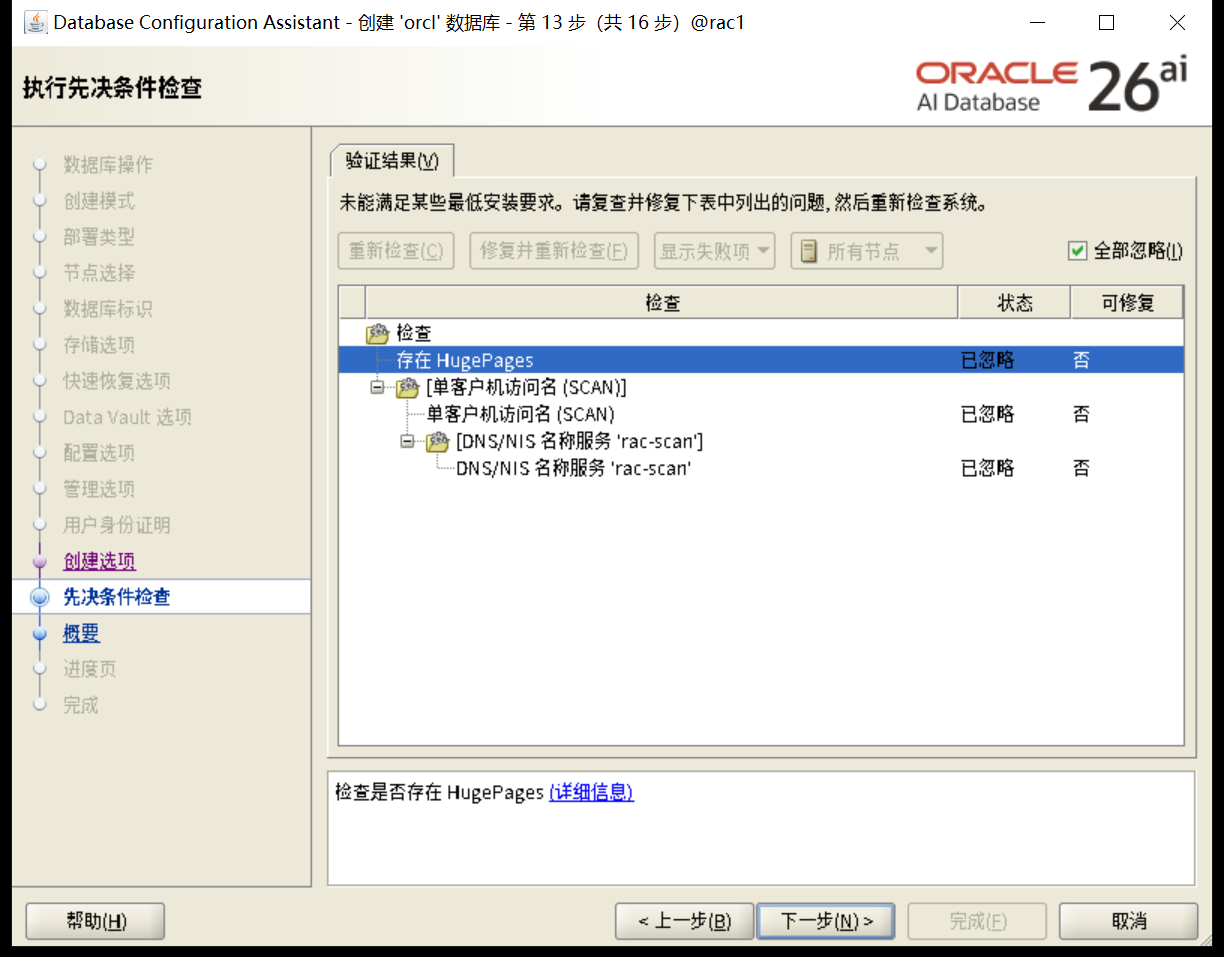Select the 单客户机访问名 (SCAN) child row
Viewport: 1224px width, 957px height.
pos(761,414)
